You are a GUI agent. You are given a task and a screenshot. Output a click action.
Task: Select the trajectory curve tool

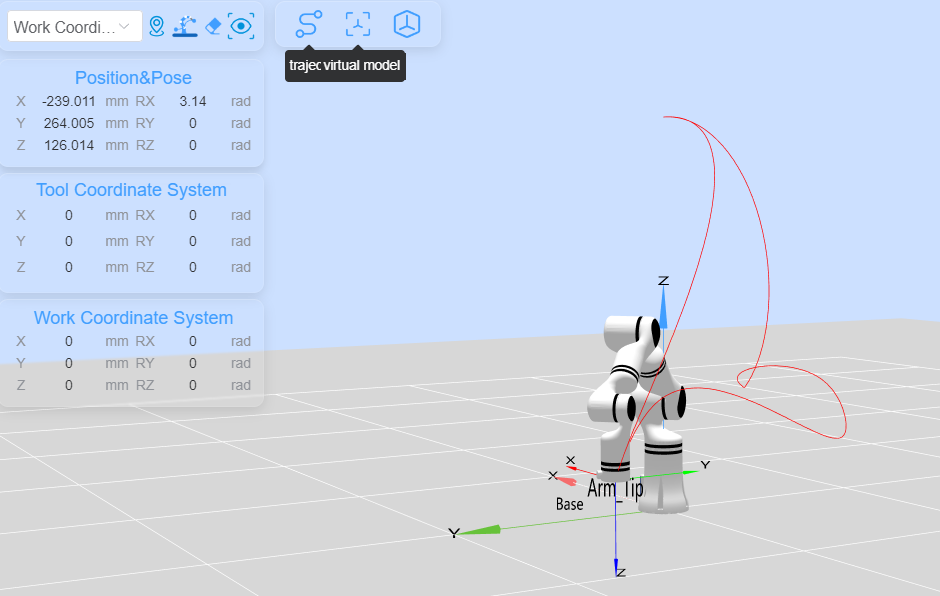(x=308, y=25)
